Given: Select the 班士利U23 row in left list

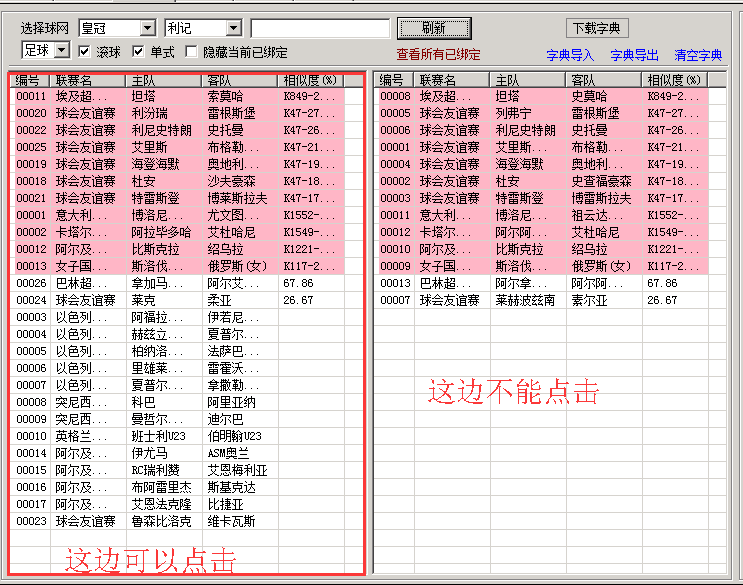Looking at the screenshot, I should 160,436.
